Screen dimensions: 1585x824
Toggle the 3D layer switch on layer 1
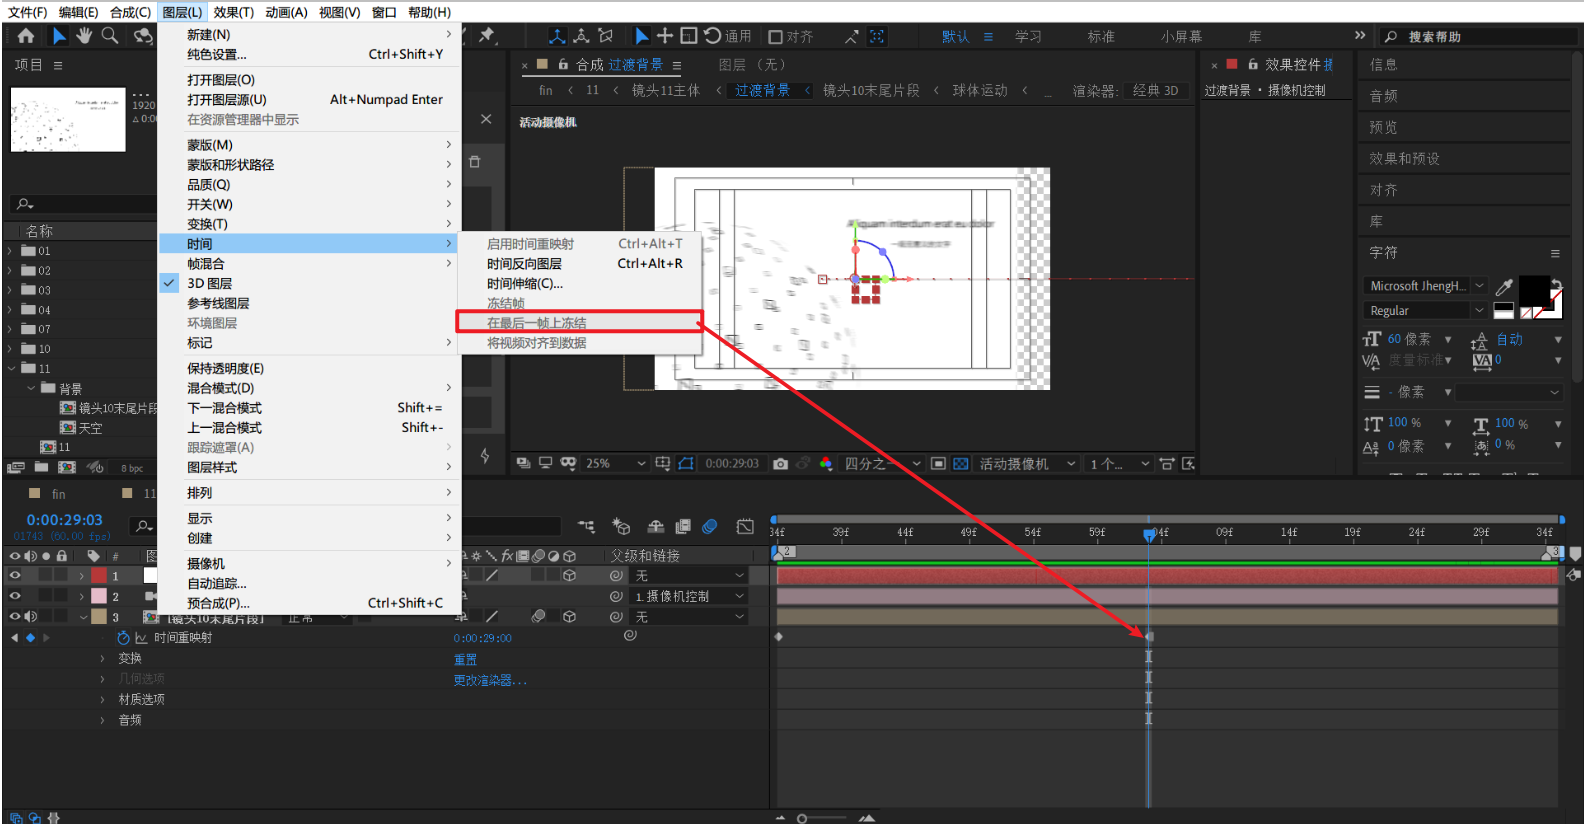click(x=570, y=576)
